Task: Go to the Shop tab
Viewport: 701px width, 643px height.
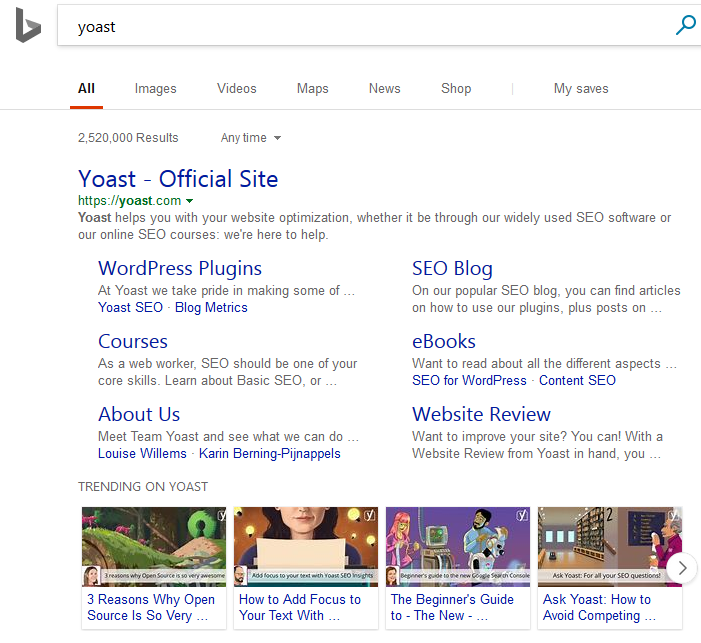Action: [456, 89]
